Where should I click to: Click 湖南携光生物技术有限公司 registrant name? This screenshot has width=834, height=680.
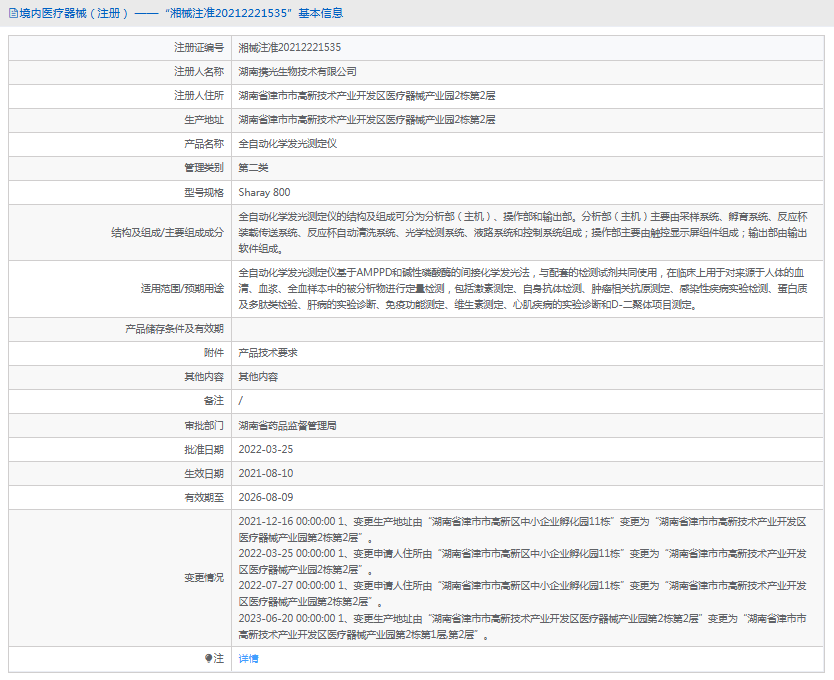pyautogui.click(x=297, y=72)
